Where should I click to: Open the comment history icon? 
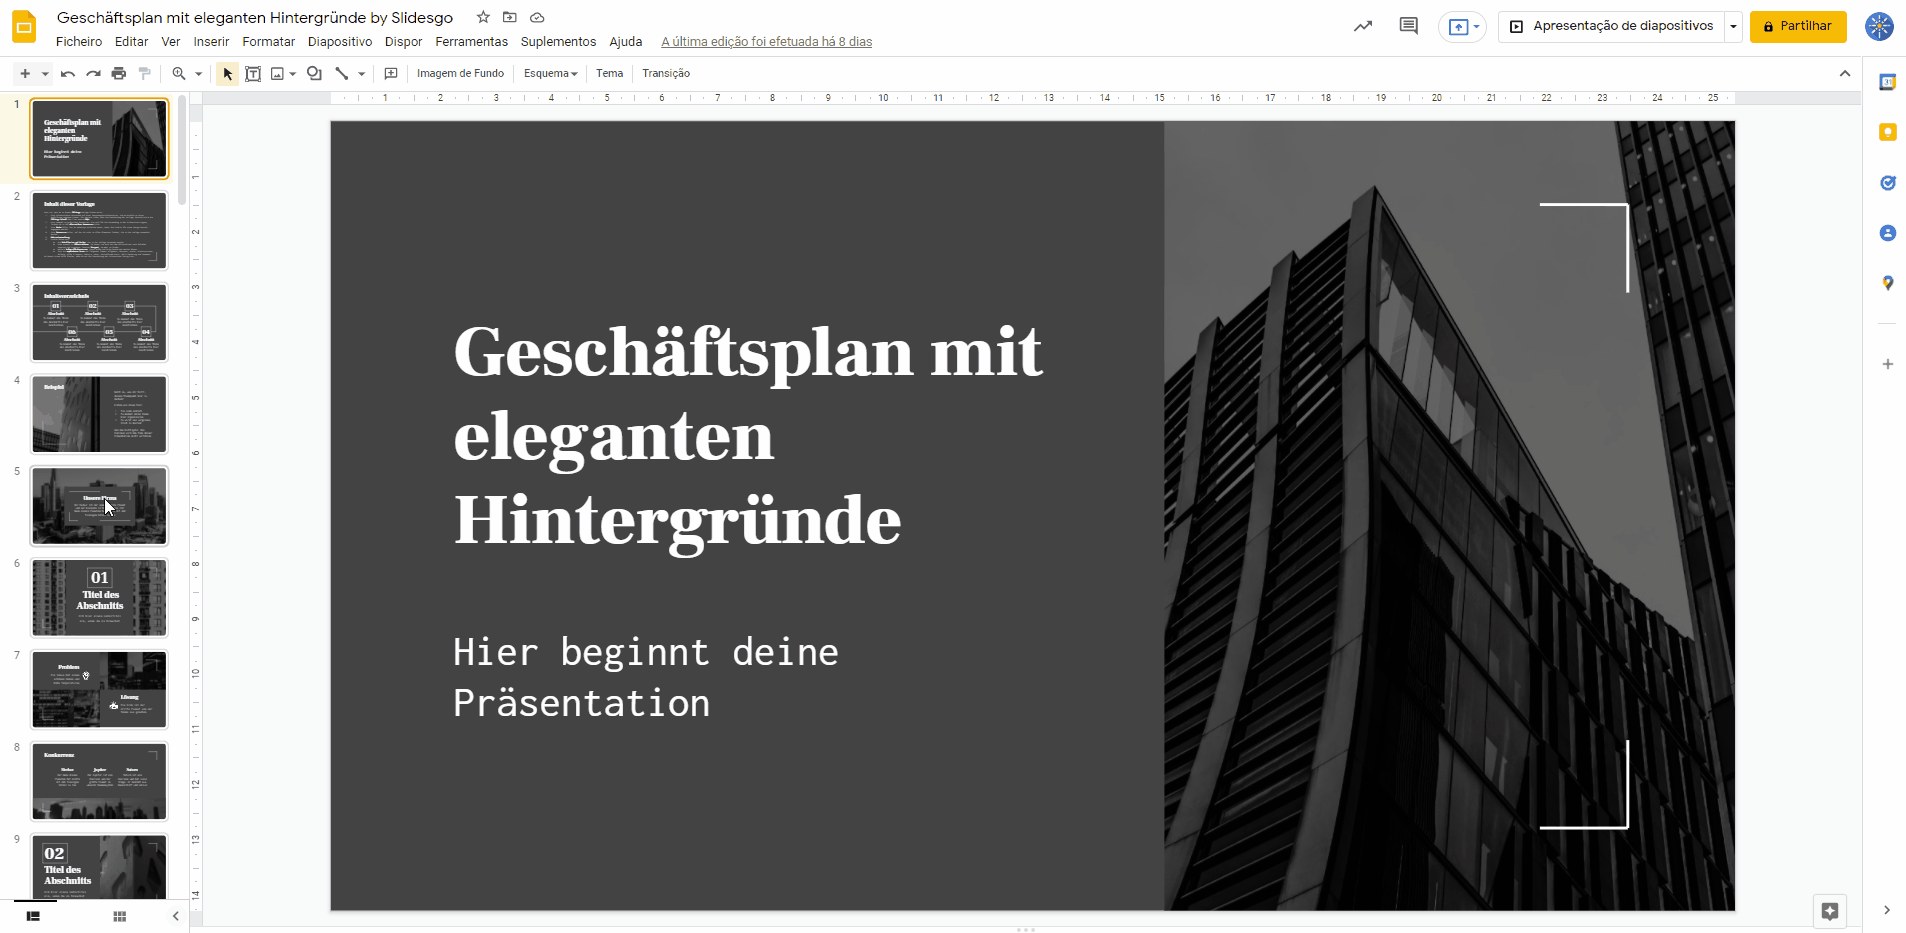pyautogui.click(x=1408, y=26)
